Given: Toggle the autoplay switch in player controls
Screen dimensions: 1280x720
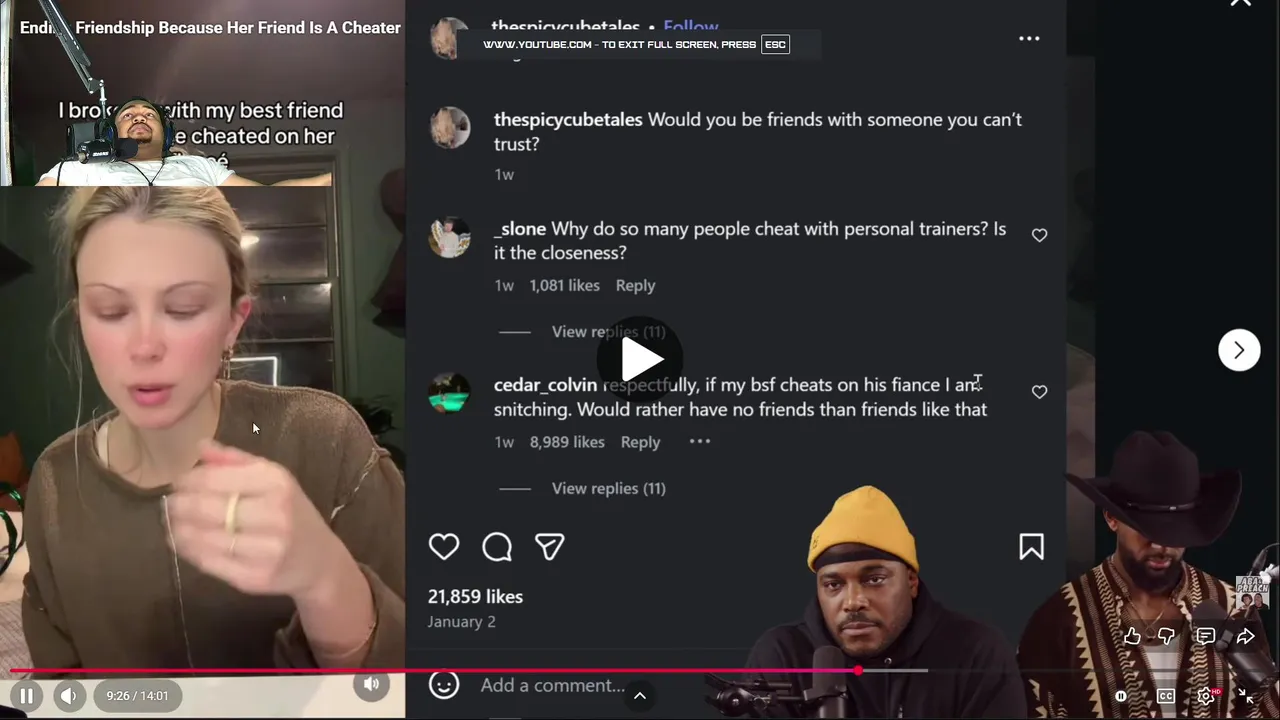Looking at the screenshot, I should (1121, 696).
